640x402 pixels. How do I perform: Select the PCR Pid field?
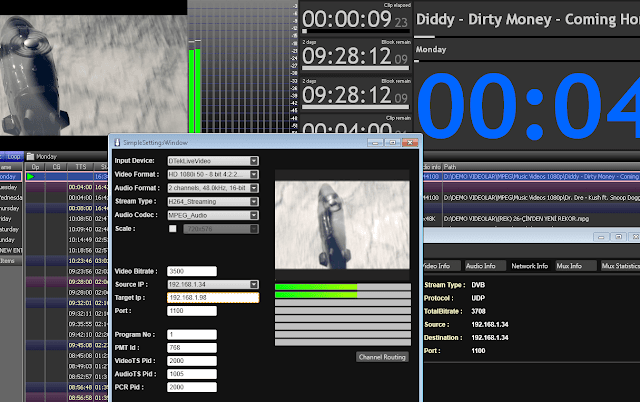192,387
